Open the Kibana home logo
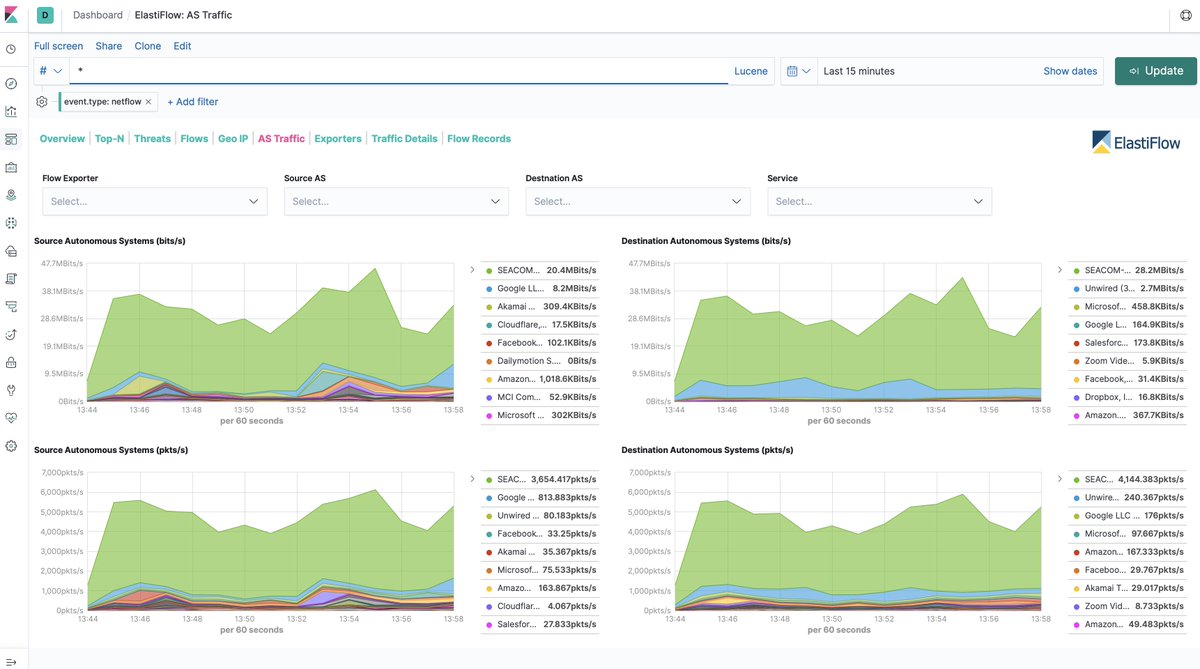The height and width of the screenshot is (669, 1200). [x=12, y=15]
